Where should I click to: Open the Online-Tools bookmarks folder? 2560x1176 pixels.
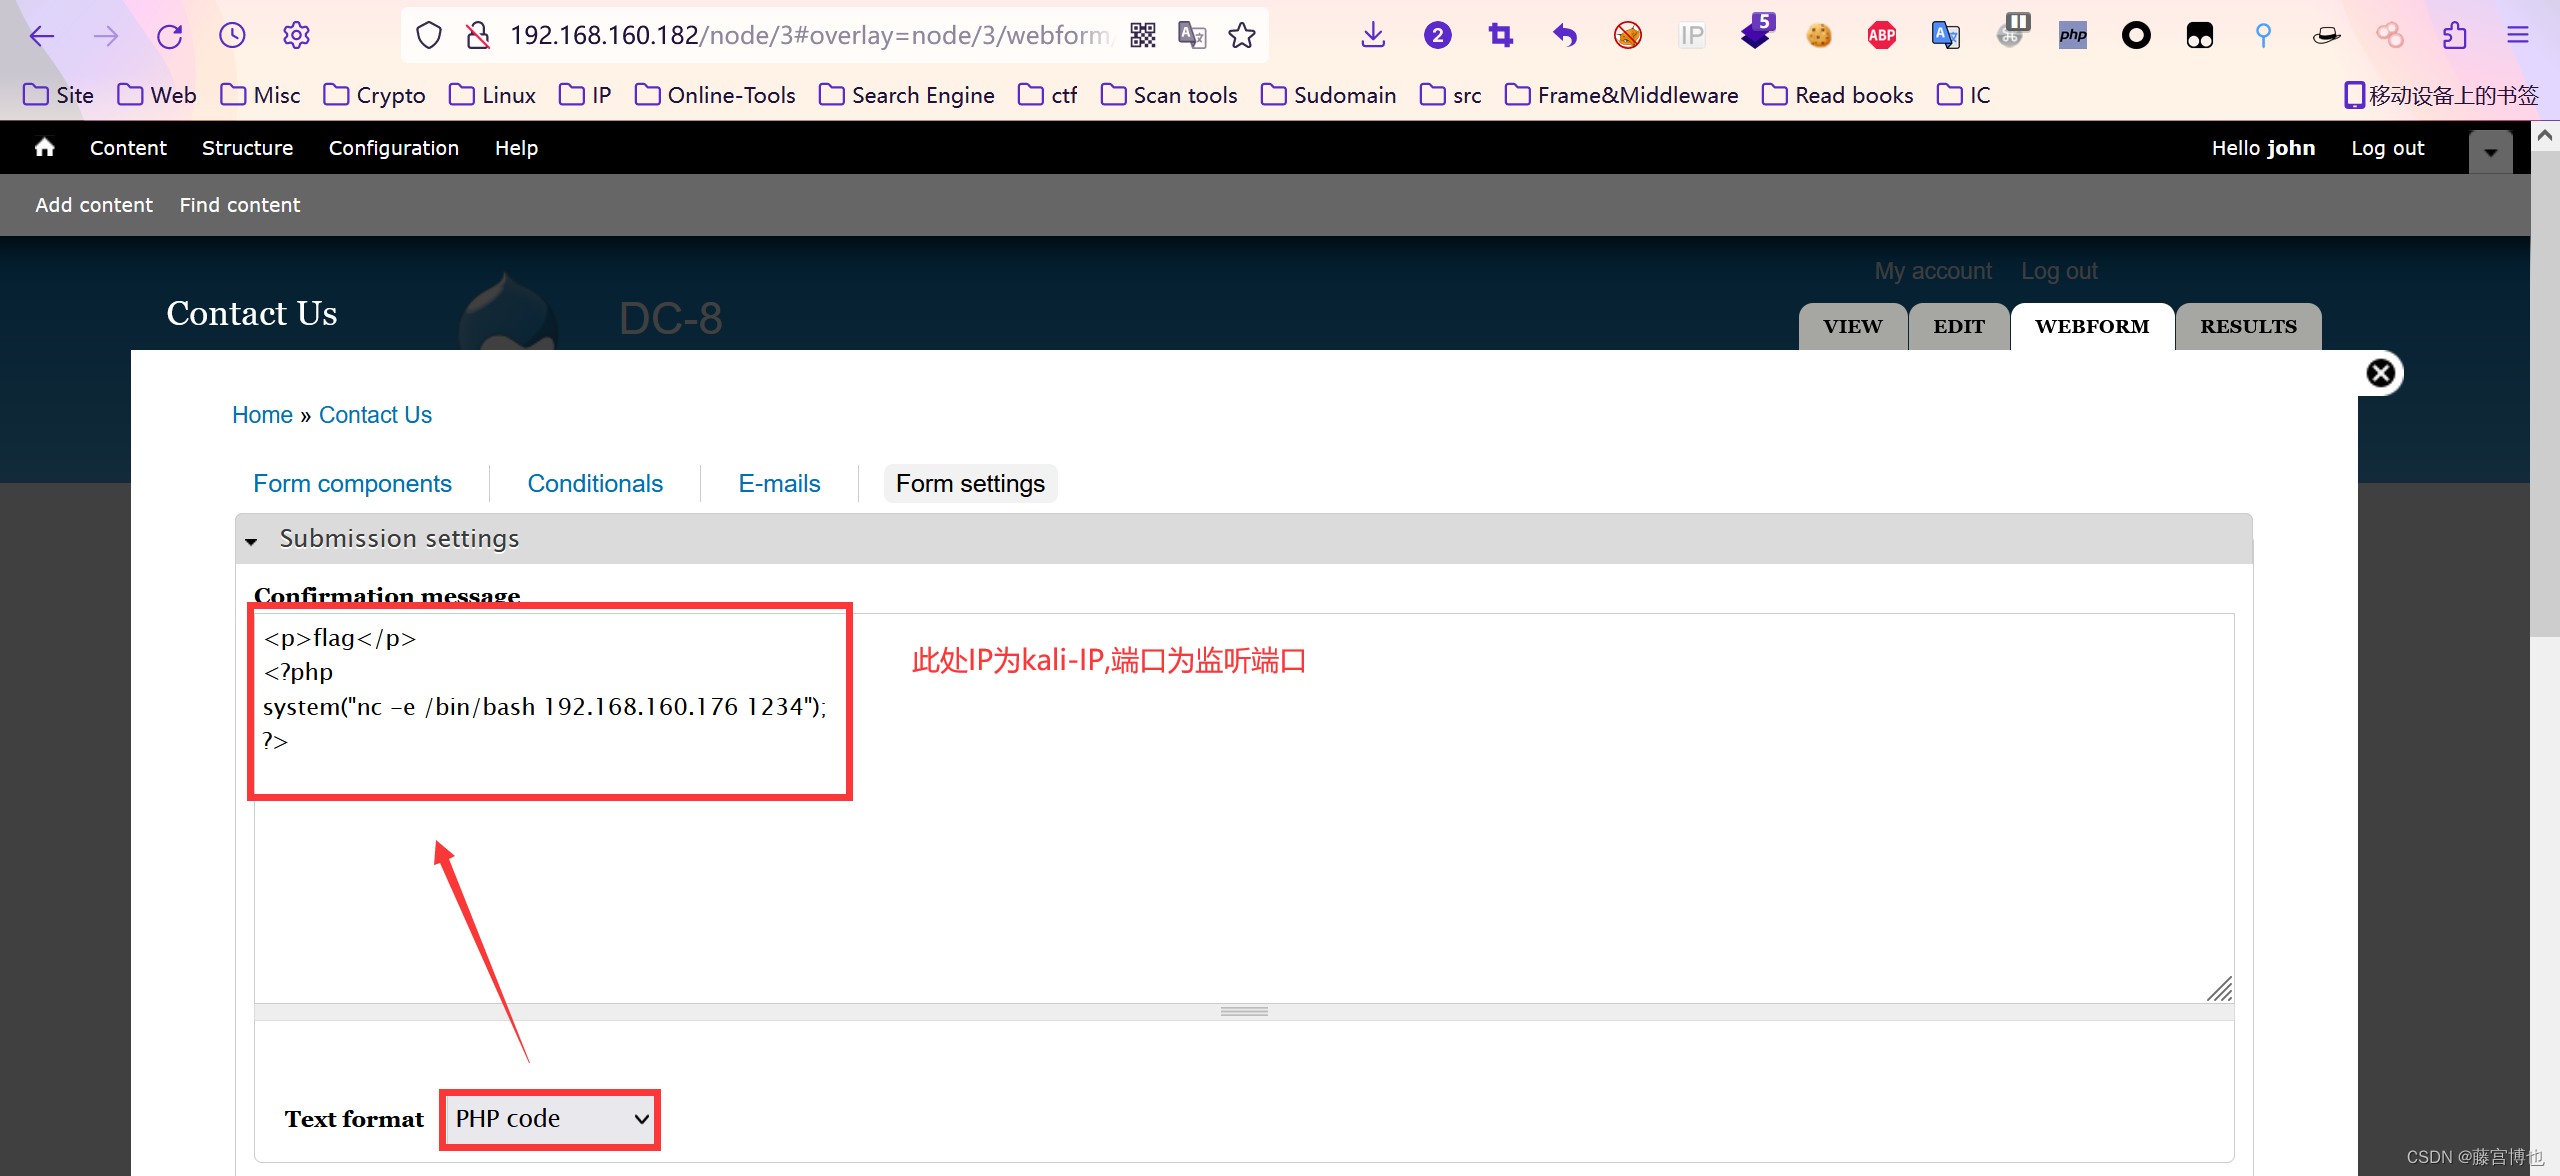(716, 95)
